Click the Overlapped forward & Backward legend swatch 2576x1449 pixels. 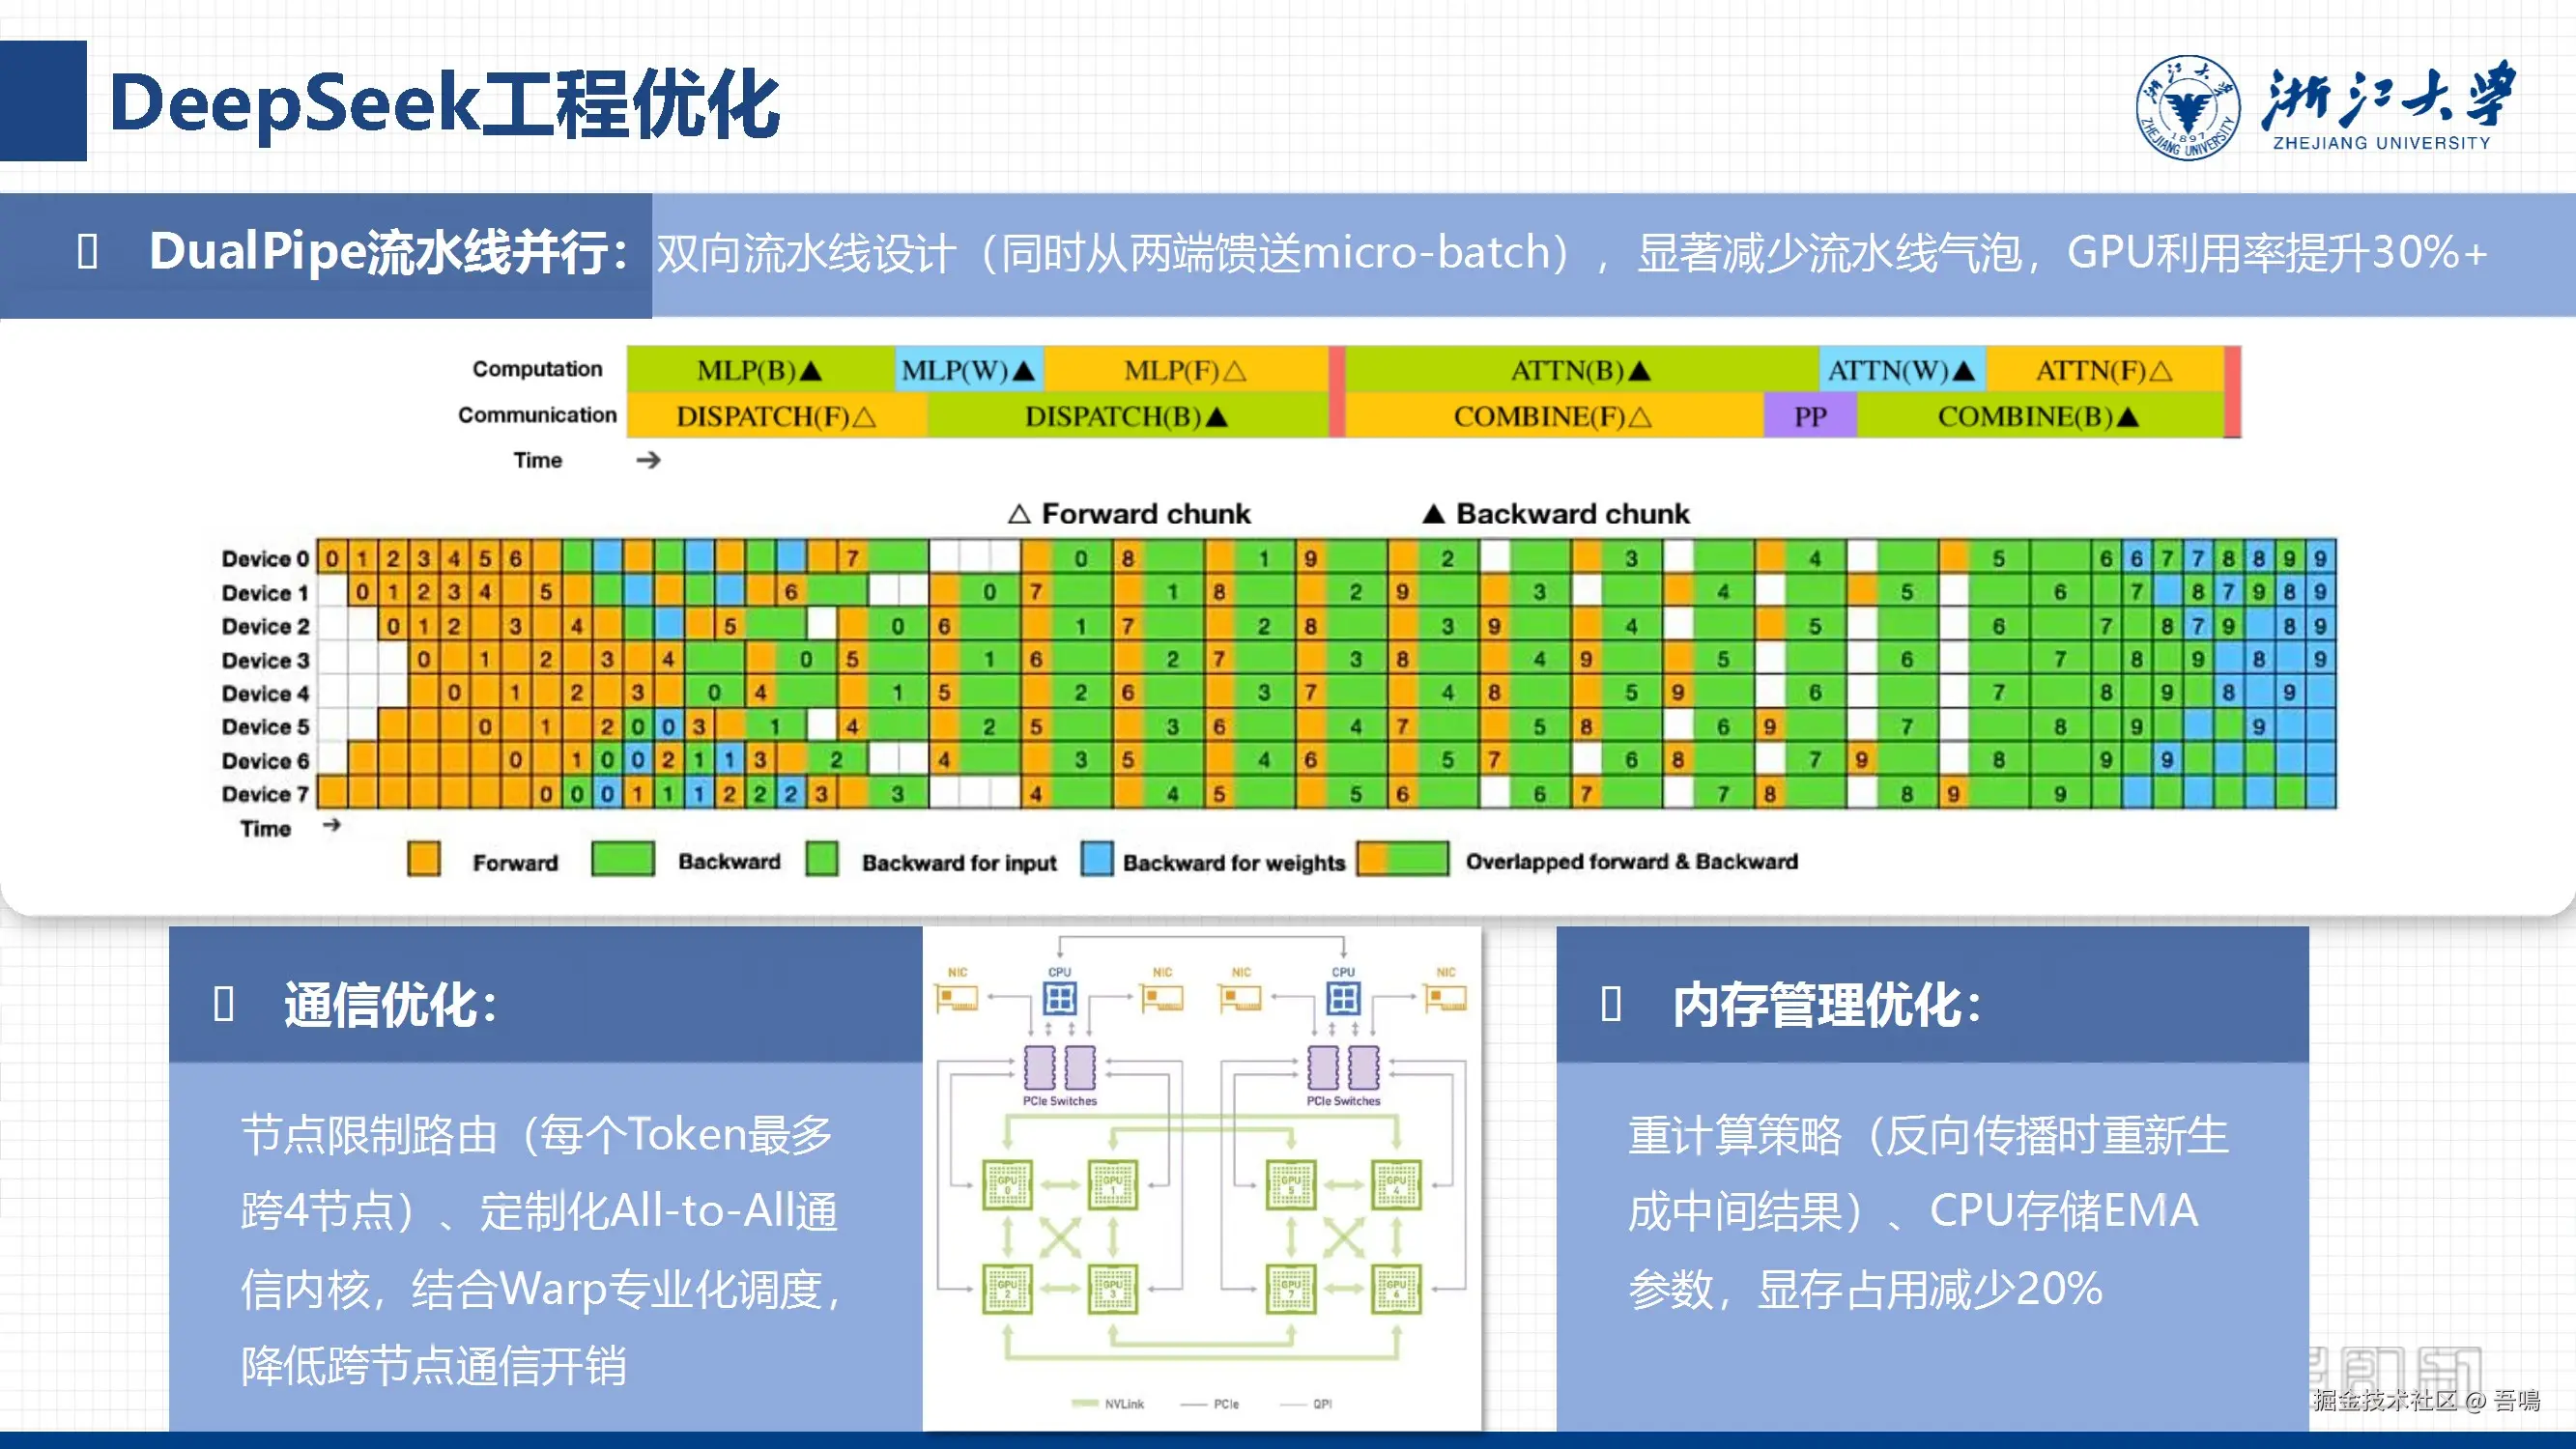1402,858
